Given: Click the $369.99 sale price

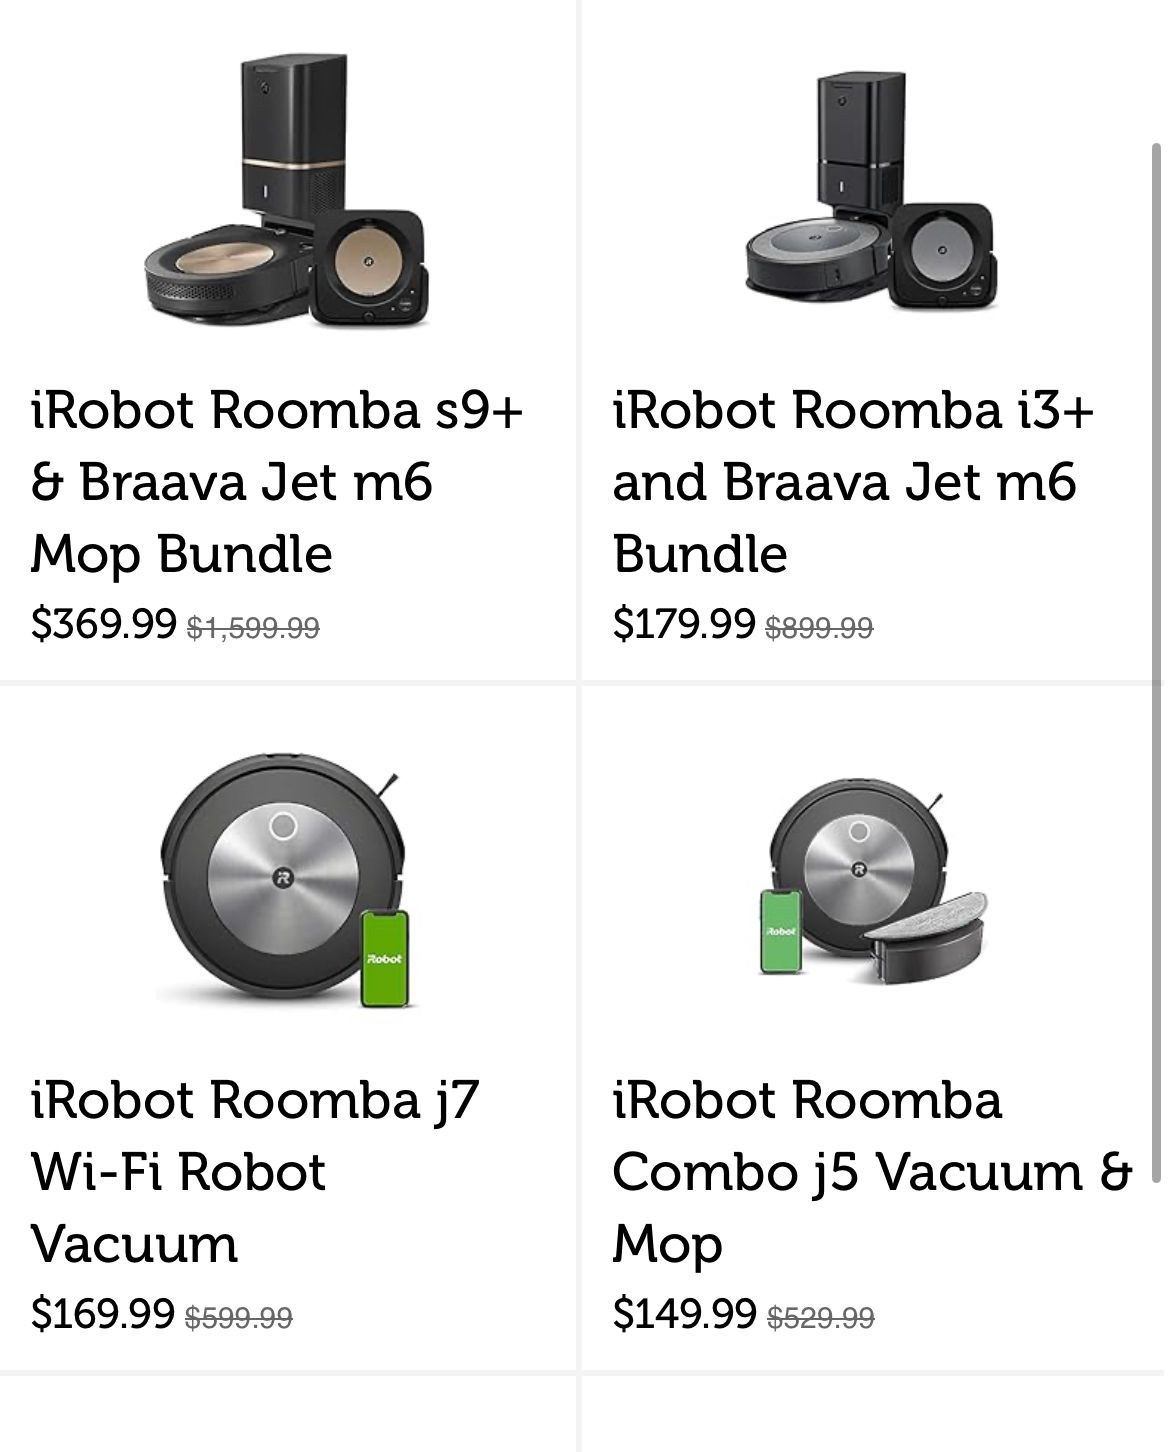Looking at the screenshot, I should click(104, 624).
